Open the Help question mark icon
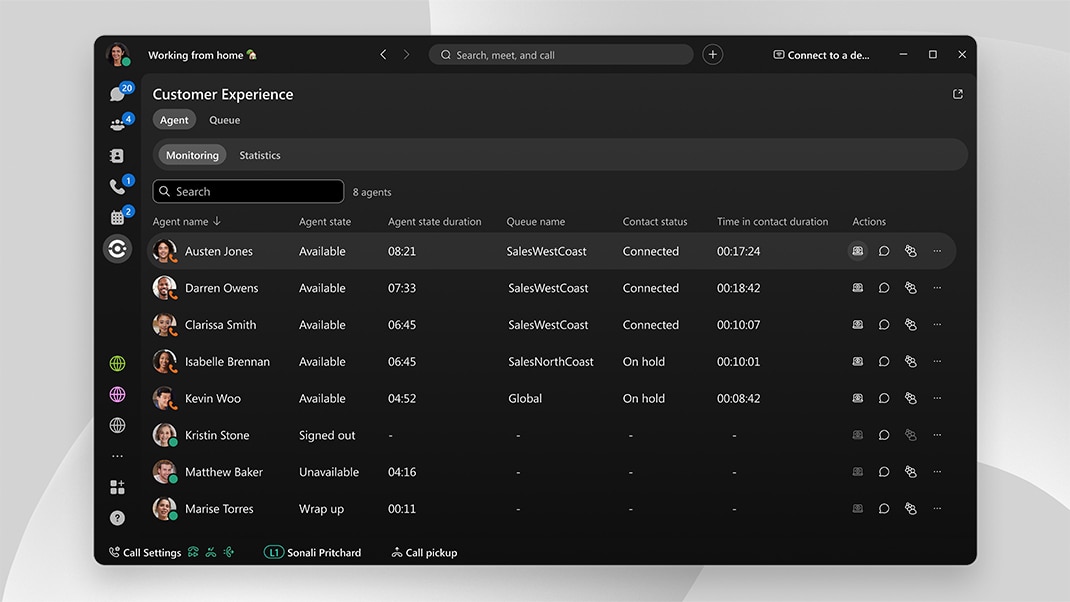Screen dimensions: 1070x602 [117, 518]
